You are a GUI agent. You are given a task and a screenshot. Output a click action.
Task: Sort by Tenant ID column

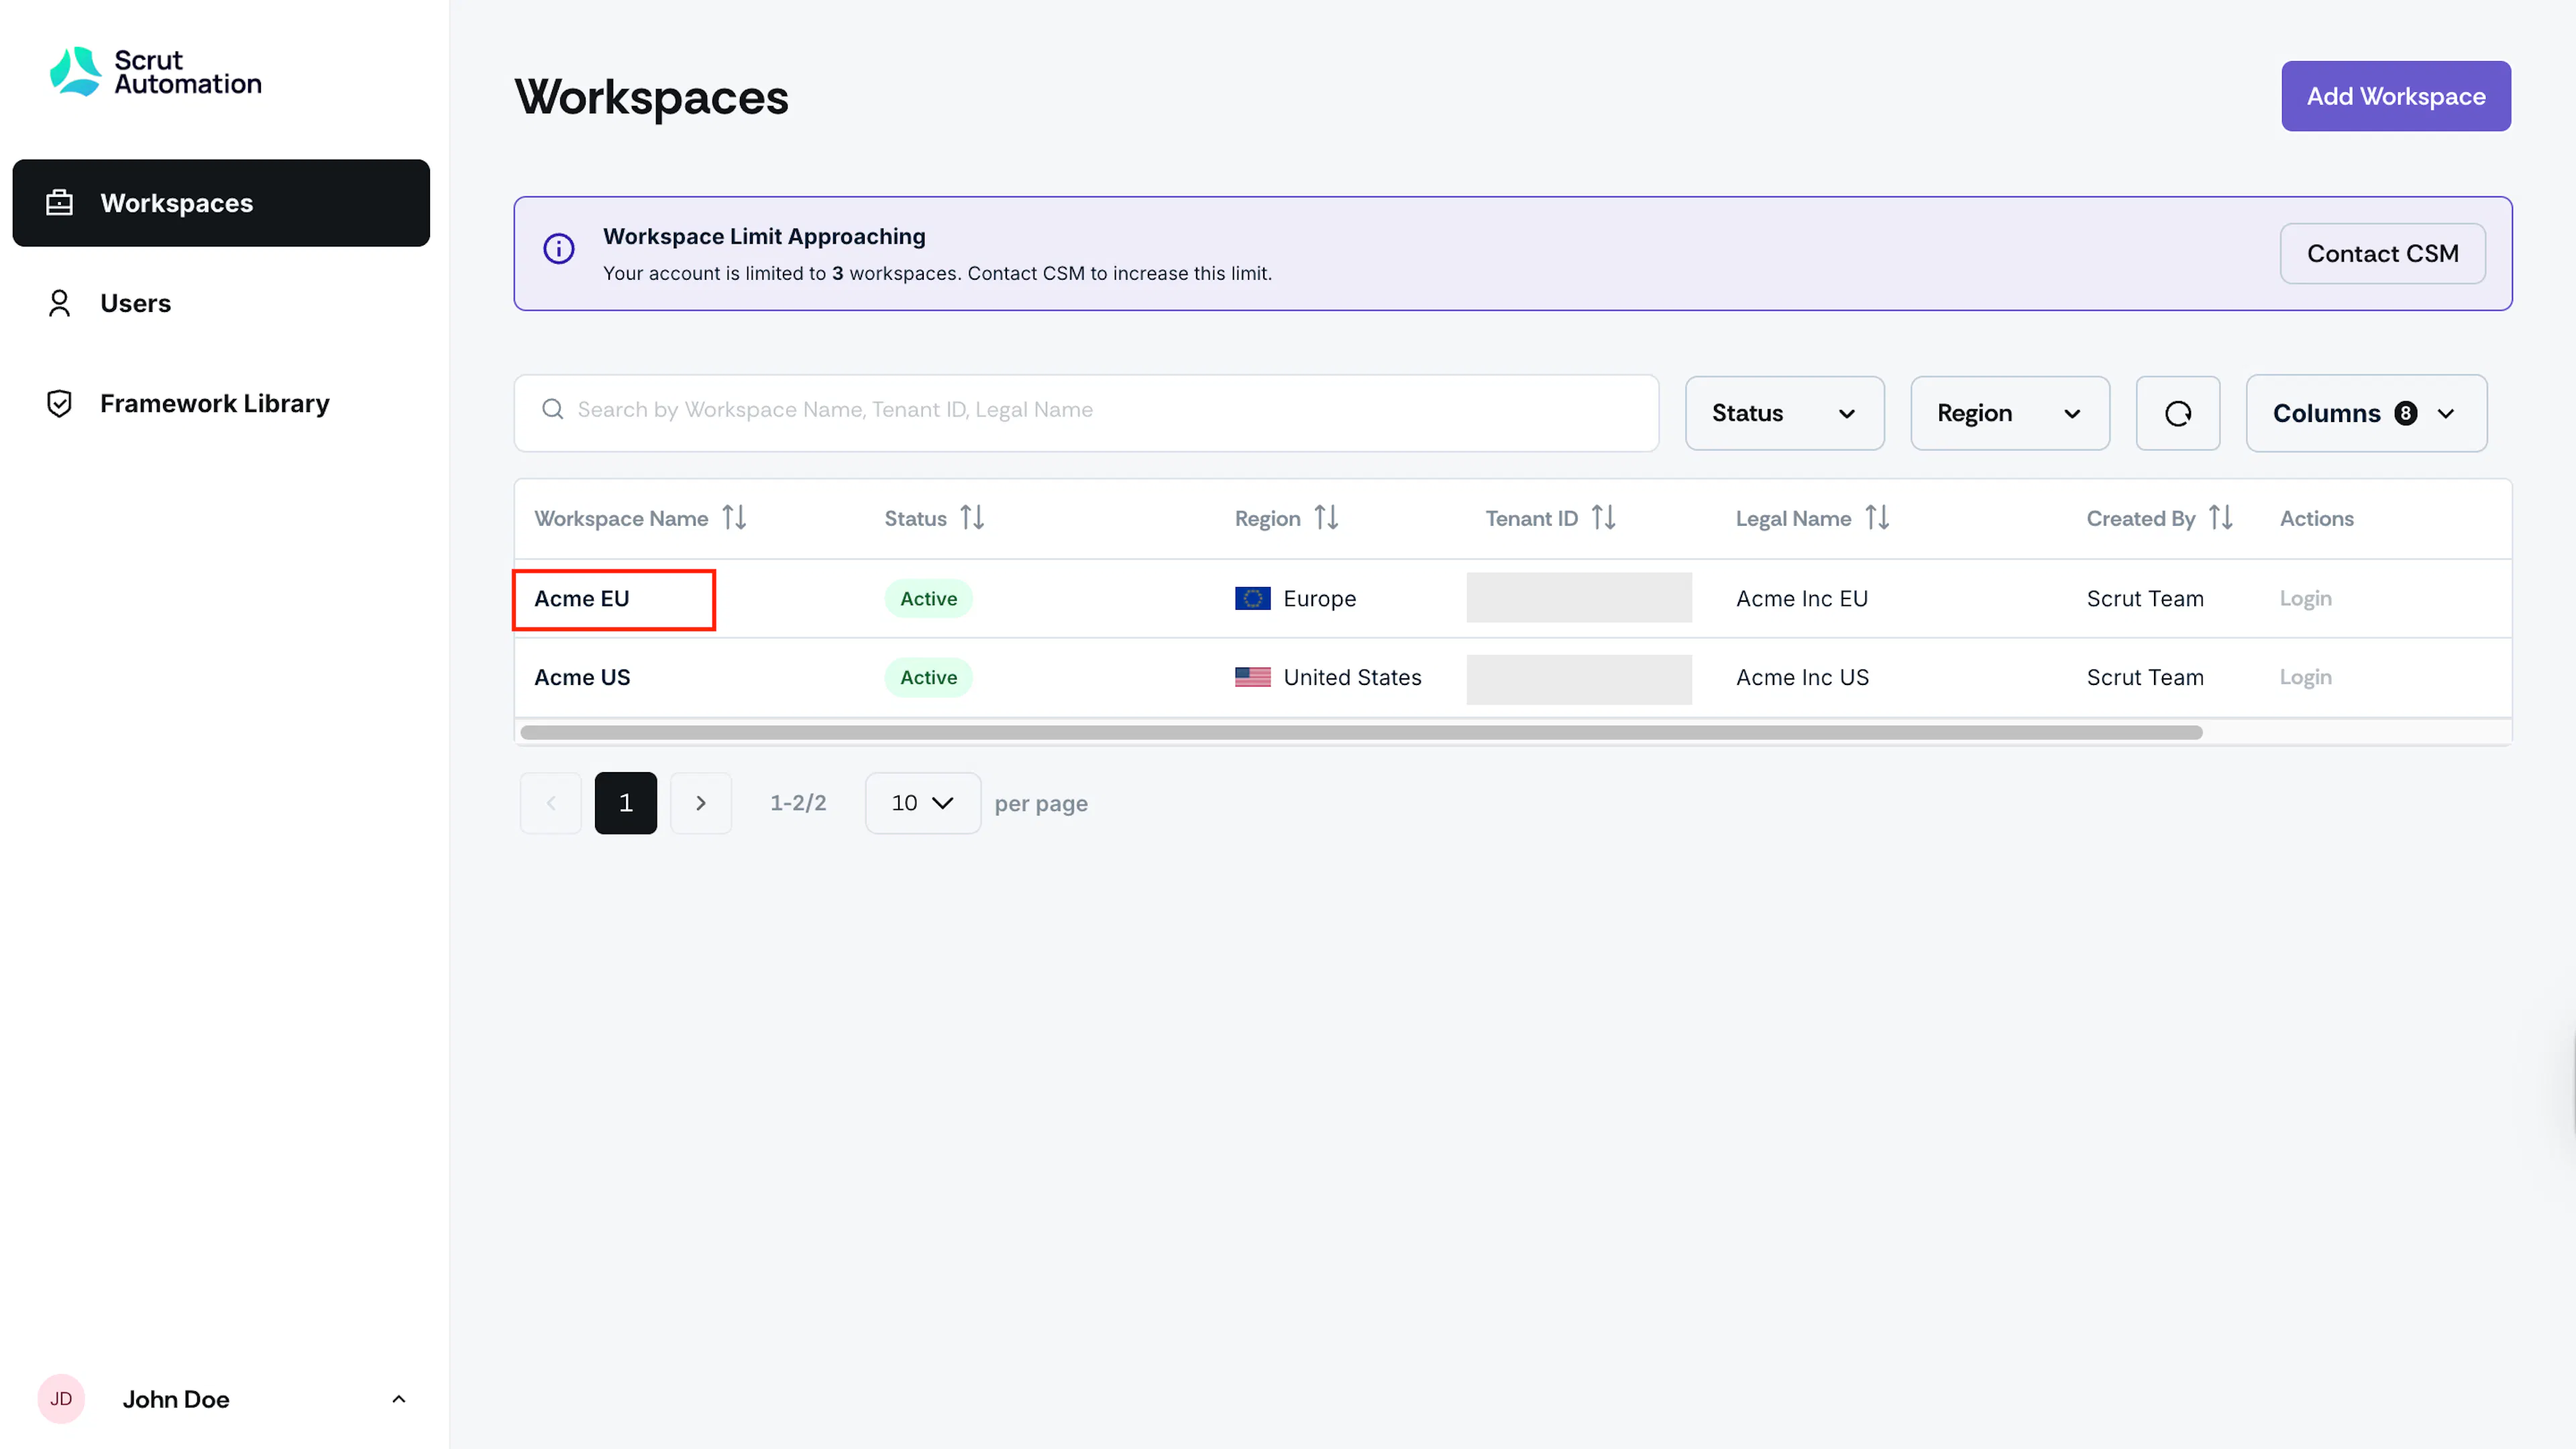point(1603,518)
